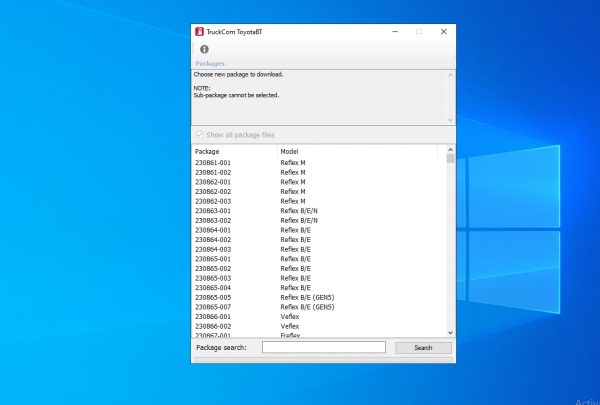Select package 230864-002
This screenshot has width=600, height=405.
point(319,240)
